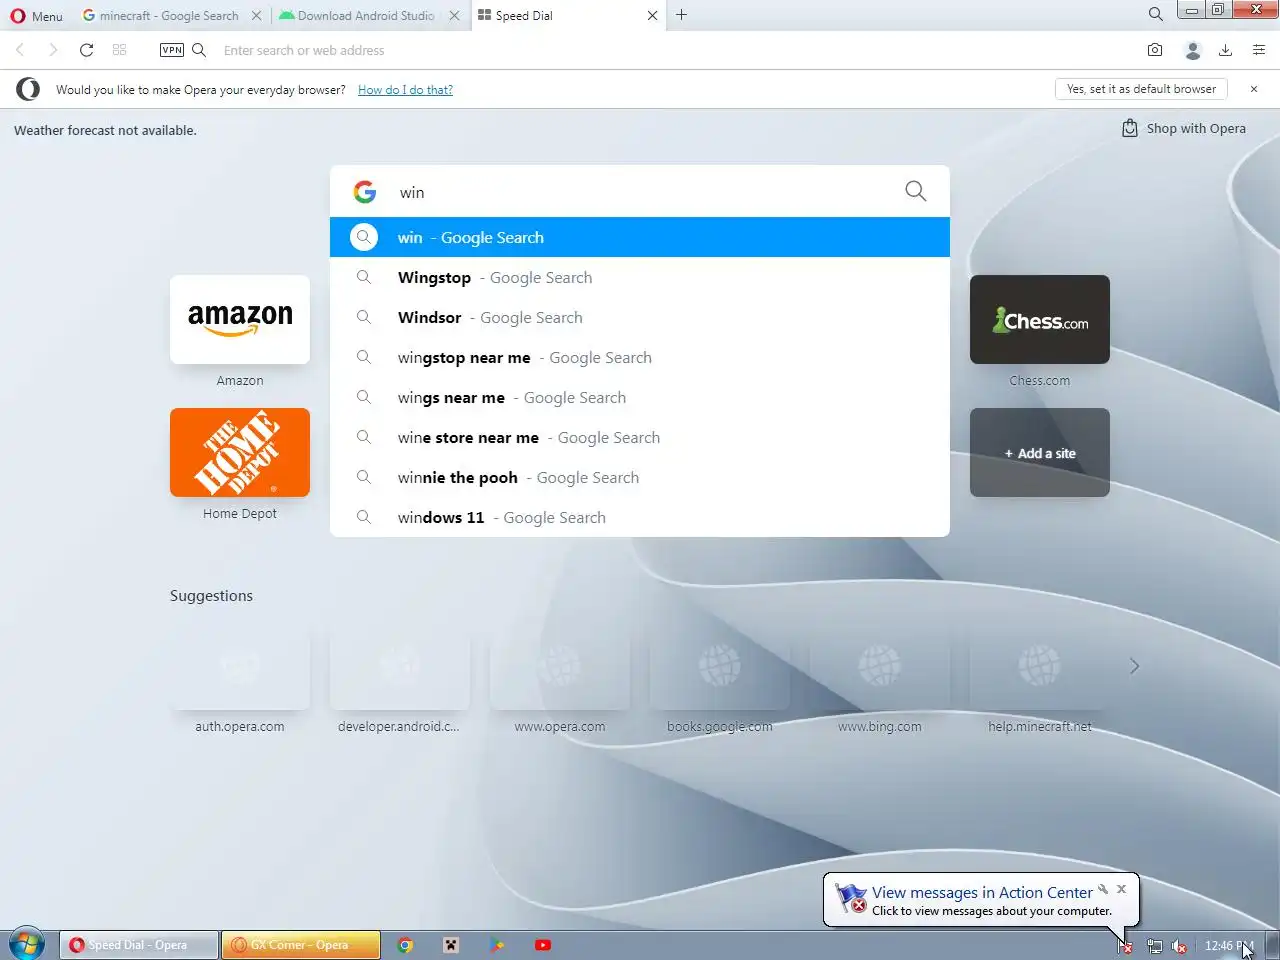Show more suggestions with the right chevron

[x=1134, y=666]
